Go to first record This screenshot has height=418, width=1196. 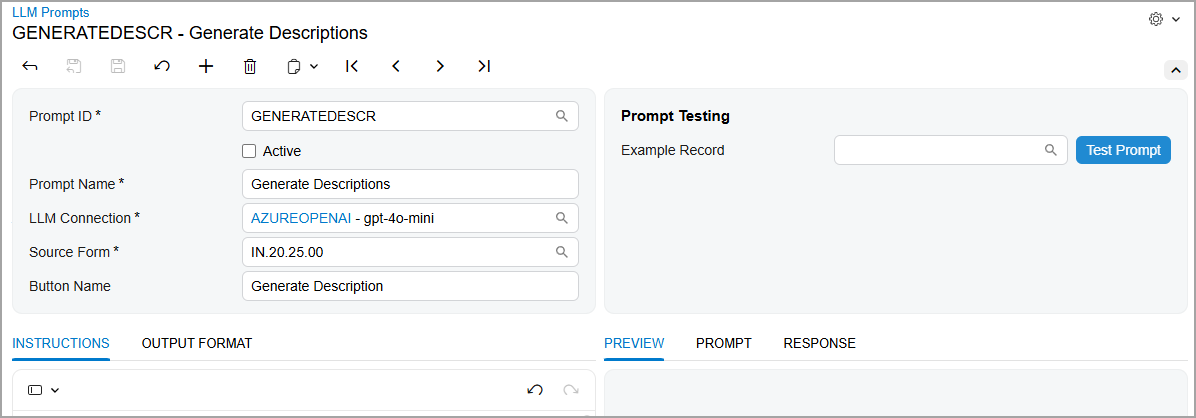352,67
